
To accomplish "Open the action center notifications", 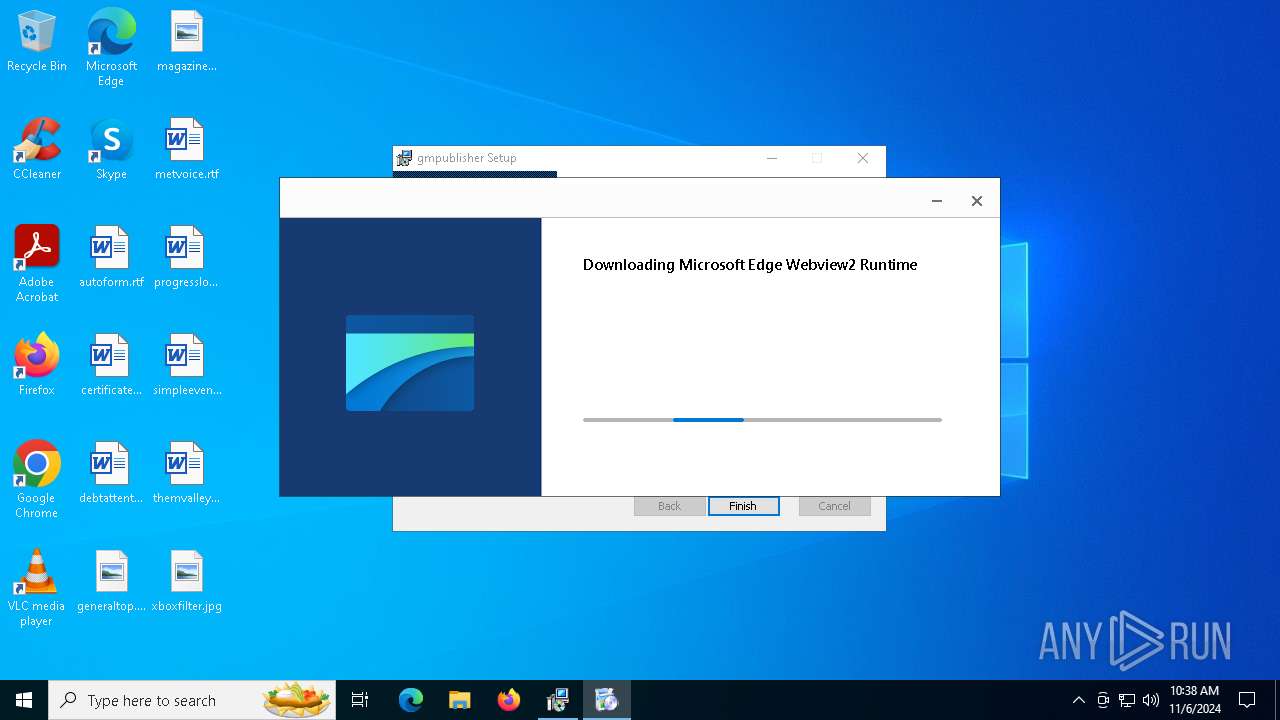I will coord(1247,700).
